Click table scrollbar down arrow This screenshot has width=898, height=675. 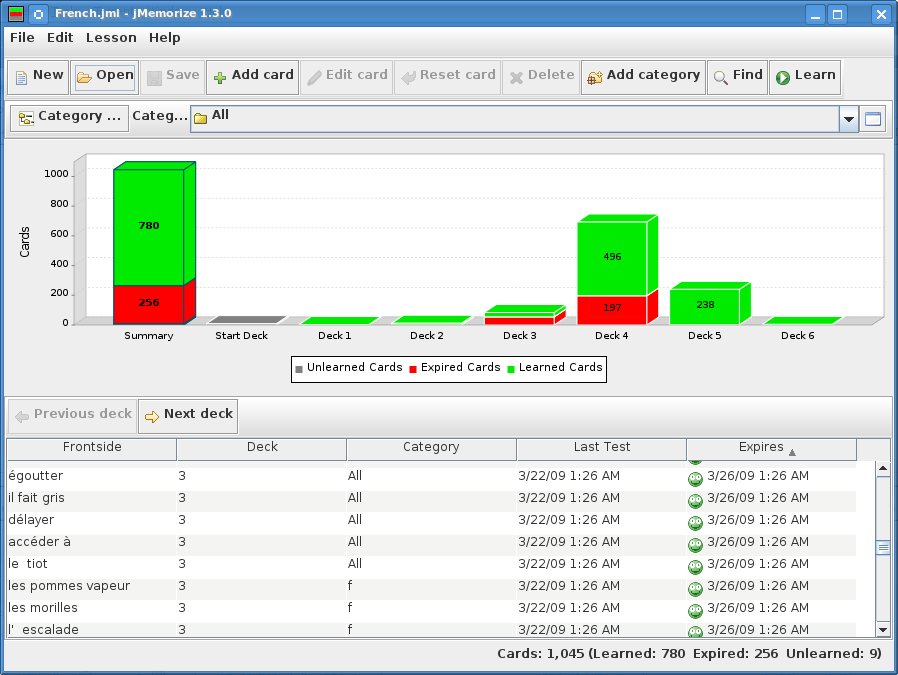[x=883, y=630]
